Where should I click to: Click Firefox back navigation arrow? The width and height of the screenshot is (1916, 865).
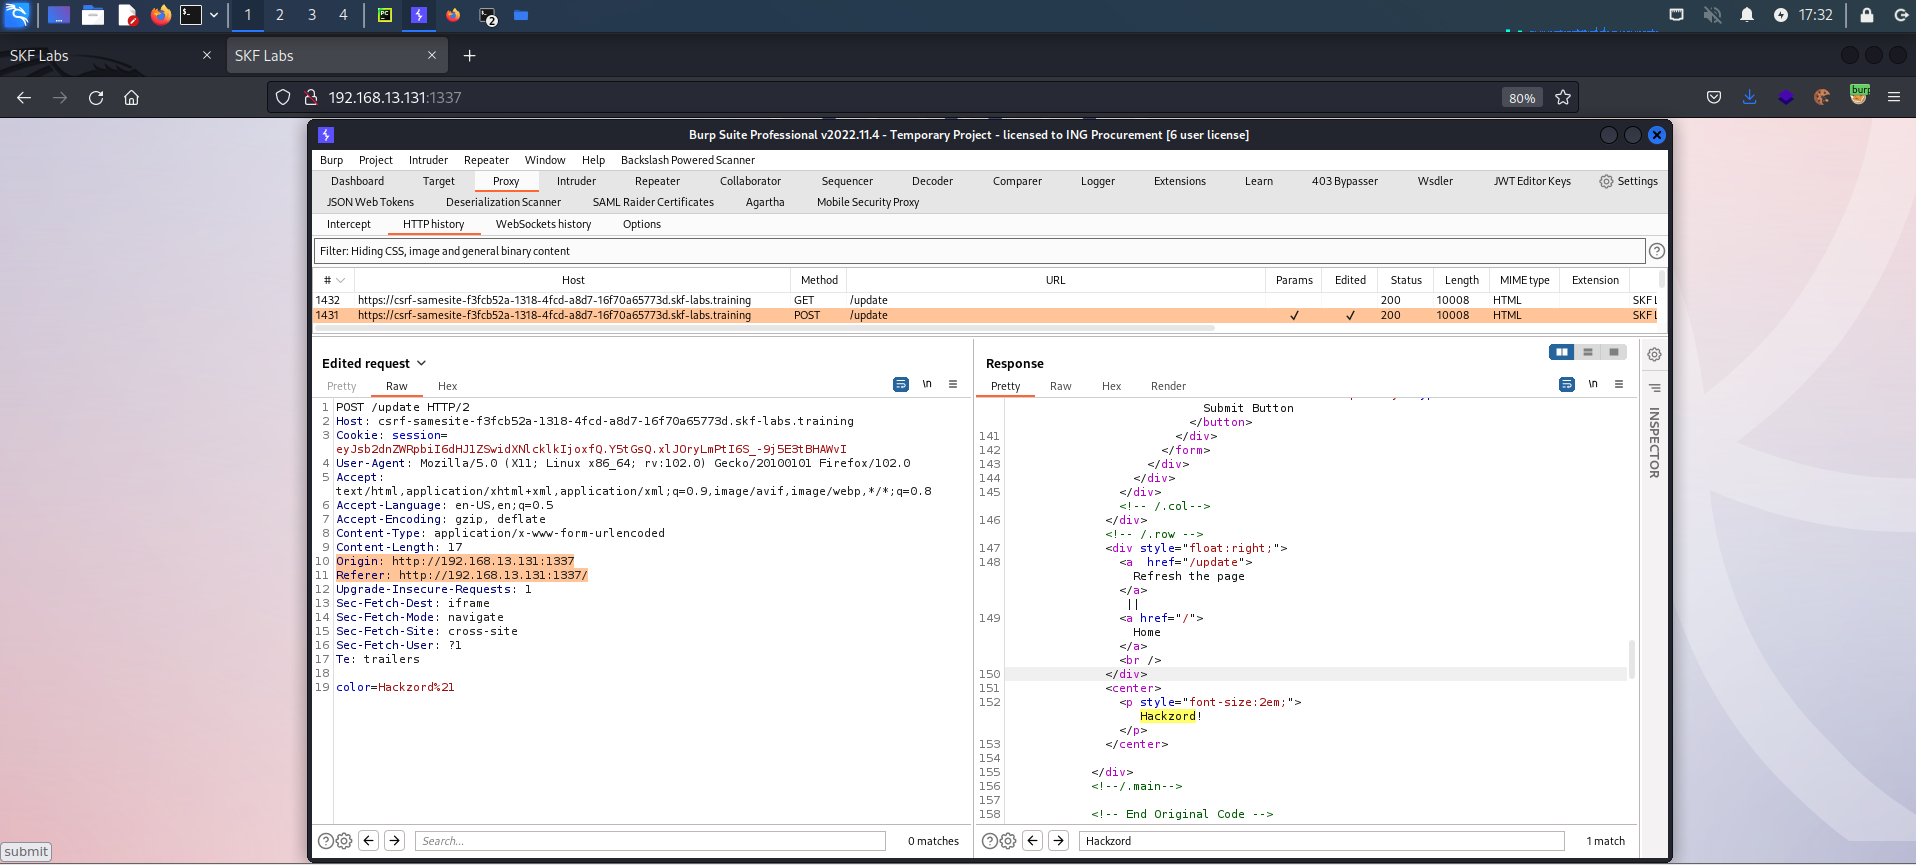(x=24, y=97)
